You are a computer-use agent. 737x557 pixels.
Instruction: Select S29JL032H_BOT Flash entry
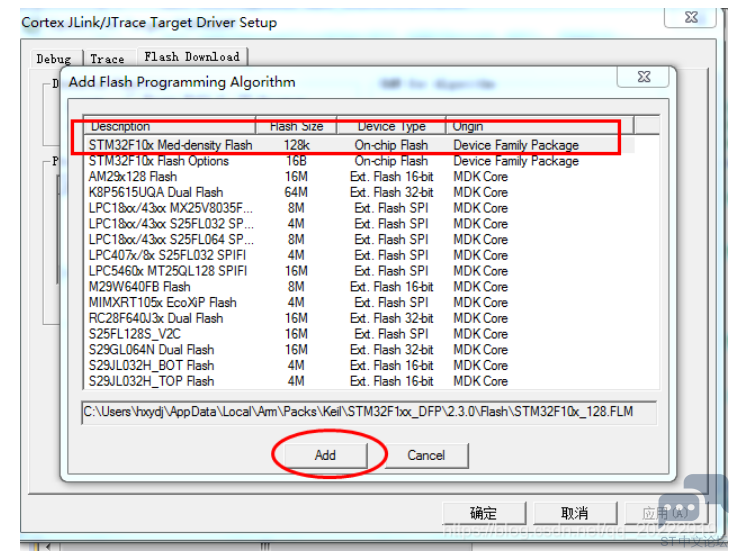click(360, 365)
